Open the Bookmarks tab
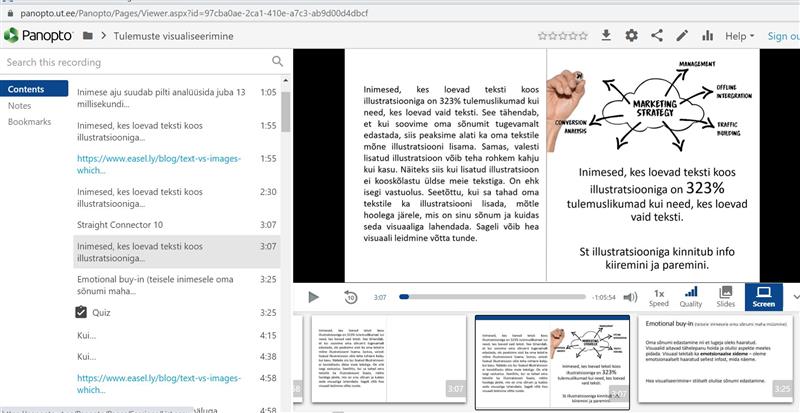 coord(29,121)
